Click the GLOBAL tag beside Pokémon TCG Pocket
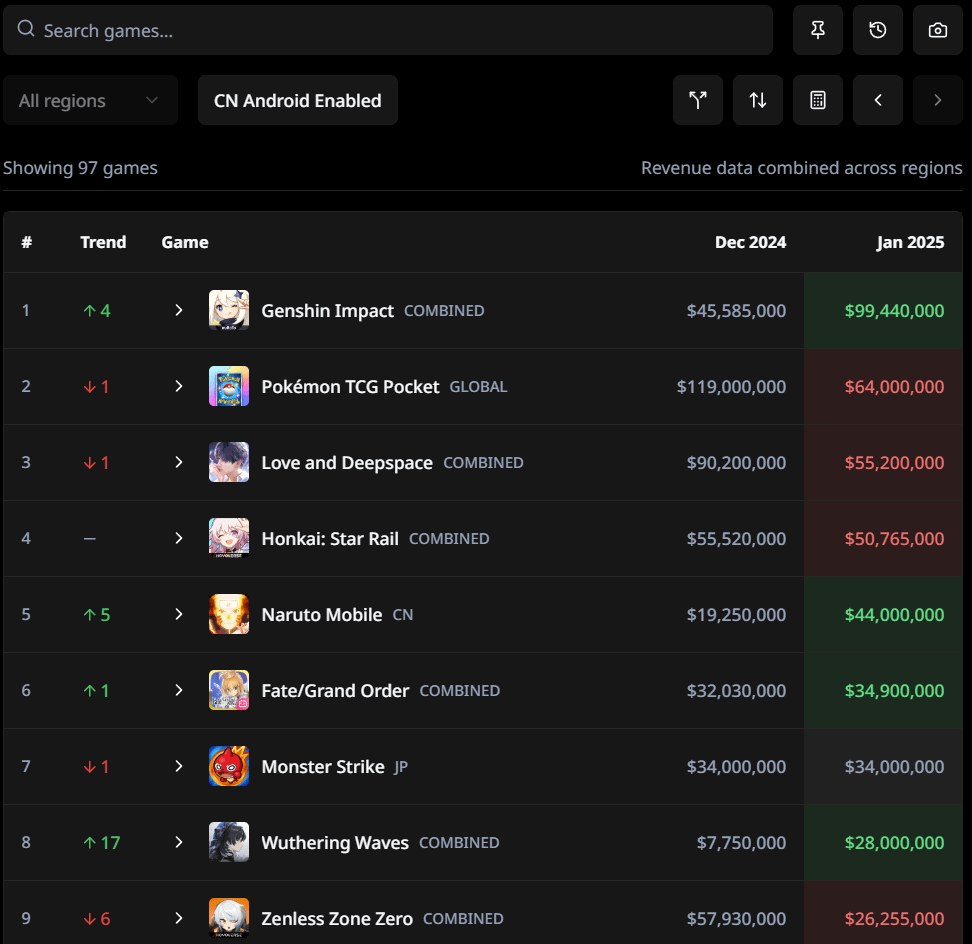Image resolution: width=972 pixels, height=944 pixels. 478,387
